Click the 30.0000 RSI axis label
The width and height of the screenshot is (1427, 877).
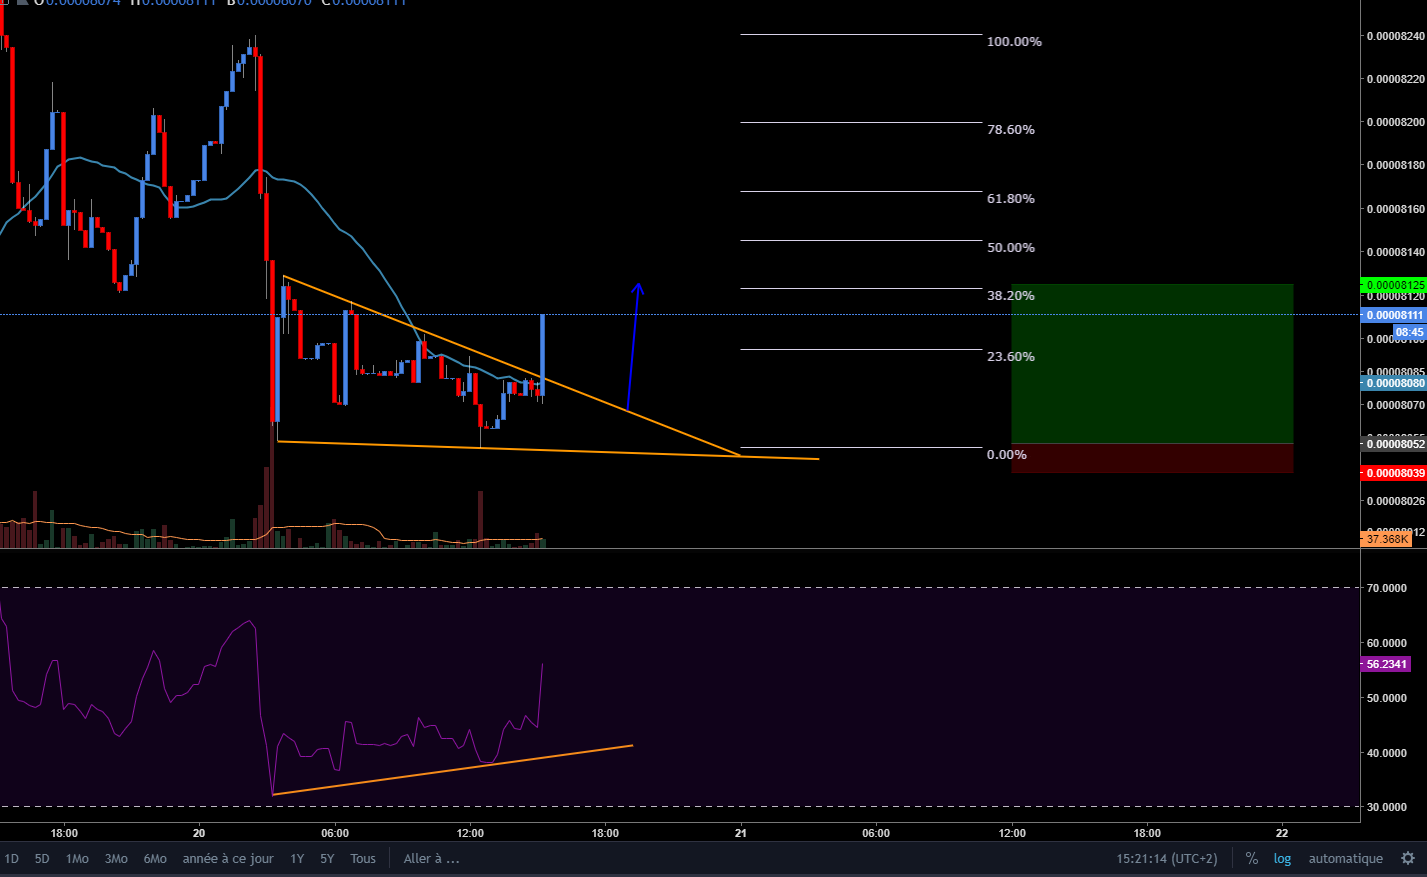click(x=1387, y=807)
